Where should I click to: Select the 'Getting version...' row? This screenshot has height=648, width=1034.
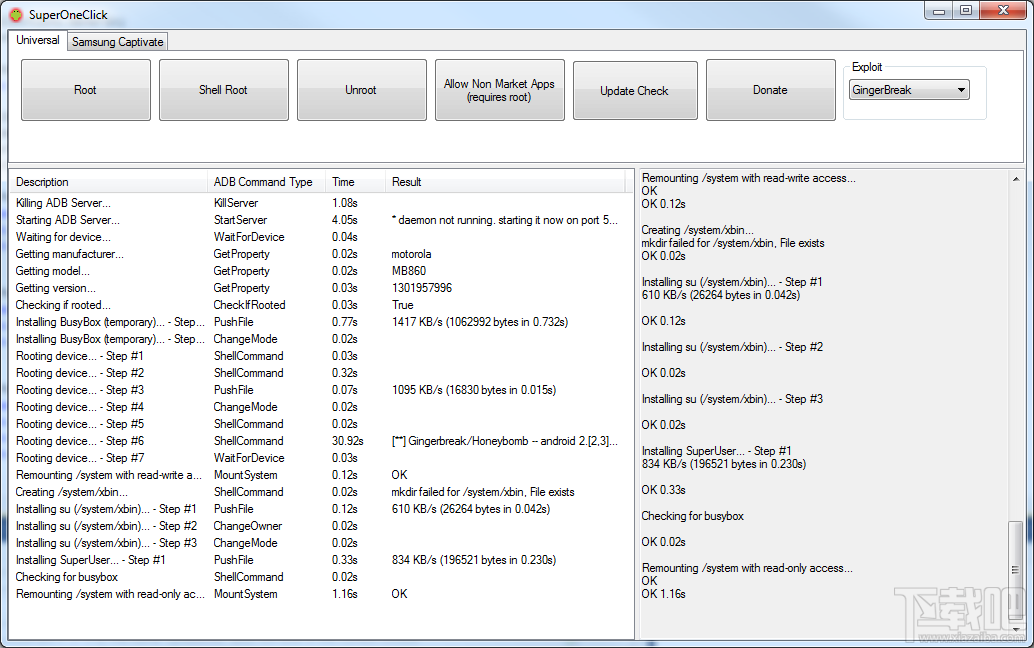click(x=319, y=288)
